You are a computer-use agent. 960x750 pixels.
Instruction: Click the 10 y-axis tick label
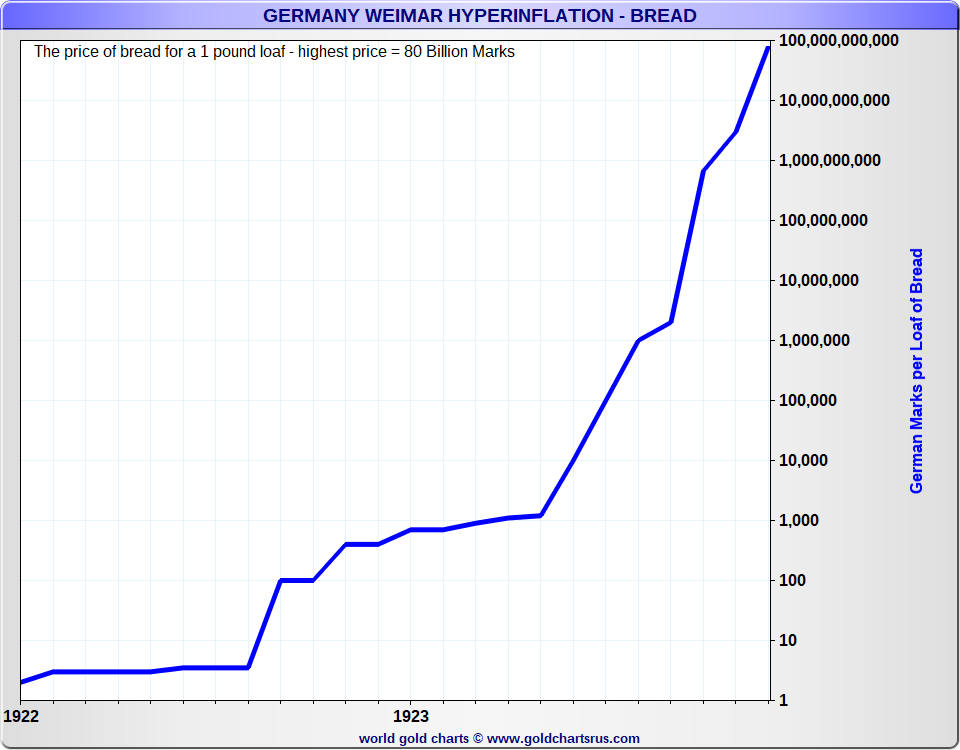pos(787,640)
